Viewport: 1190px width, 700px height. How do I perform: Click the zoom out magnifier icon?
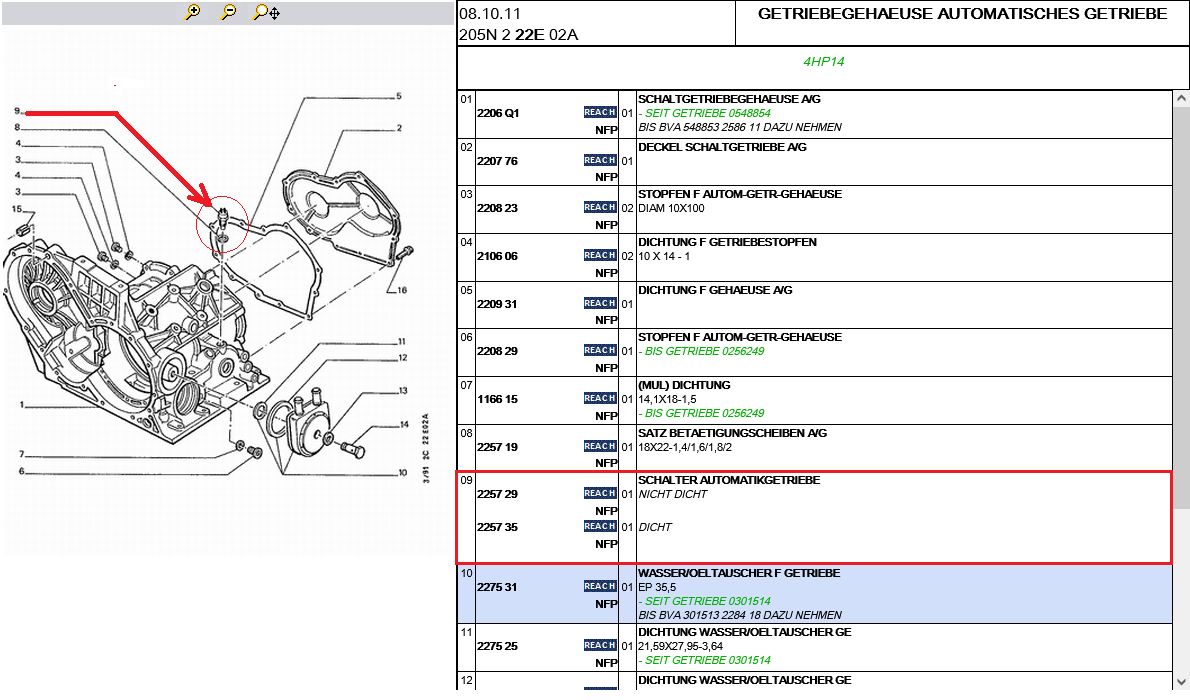coord(228,12)
